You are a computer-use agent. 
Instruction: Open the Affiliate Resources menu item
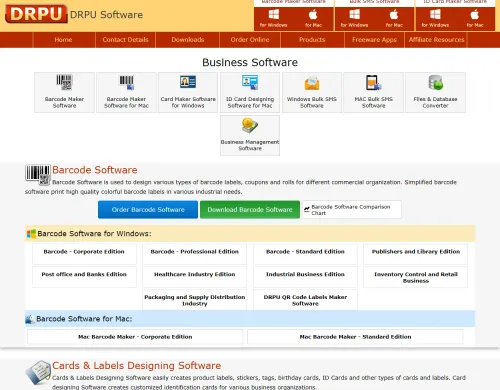click(x=436, y=40)
